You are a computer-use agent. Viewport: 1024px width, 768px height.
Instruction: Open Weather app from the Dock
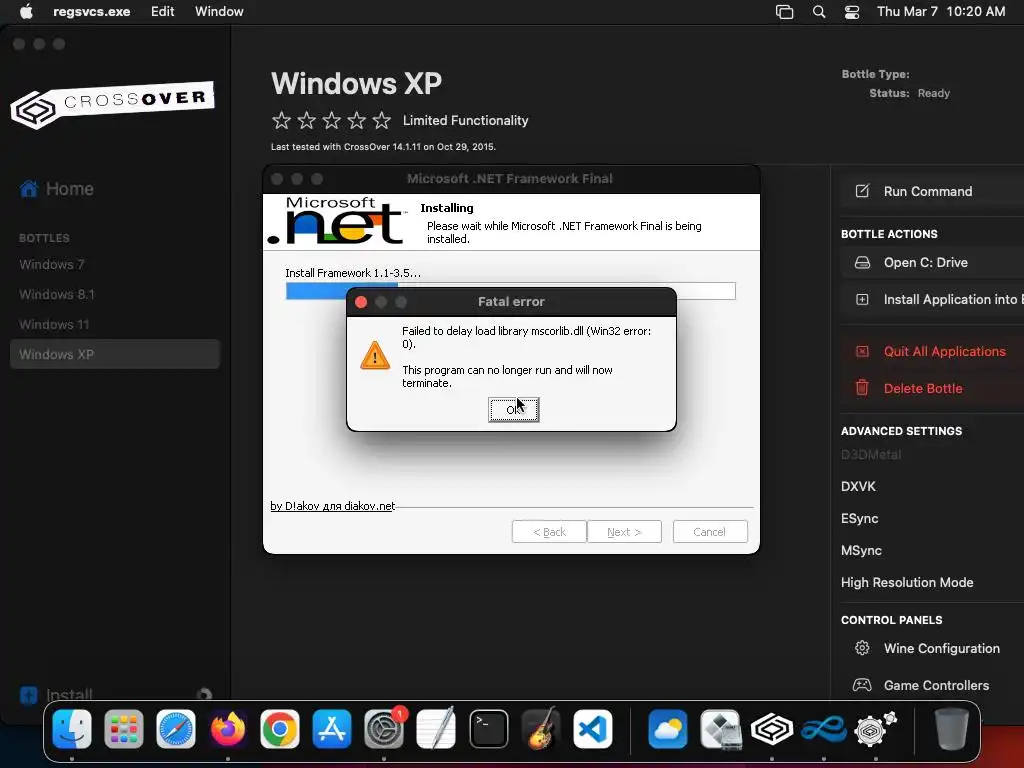(x=667, y=729)
